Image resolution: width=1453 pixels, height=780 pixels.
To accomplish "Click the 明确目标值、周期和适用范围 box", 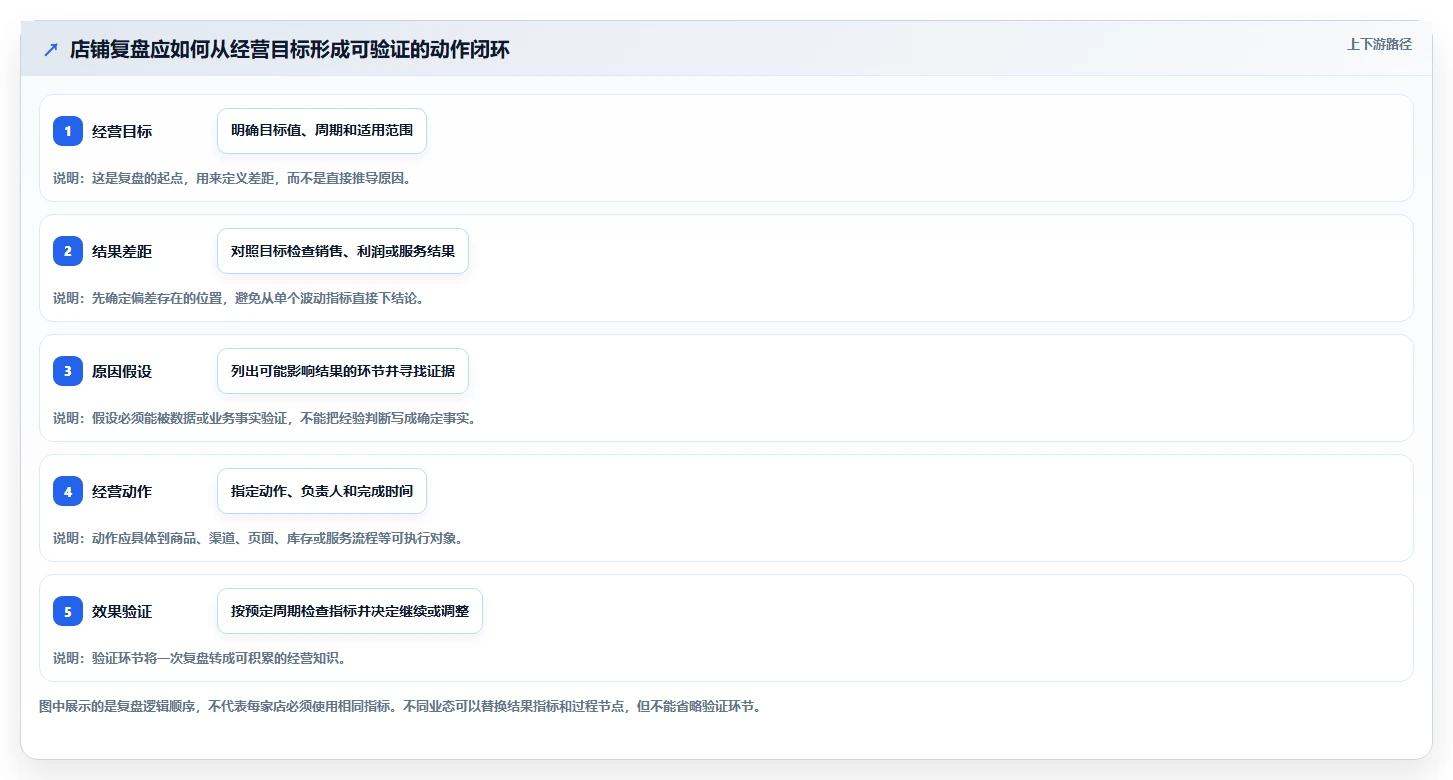I will pyautogui.click(x=322, y=131).
